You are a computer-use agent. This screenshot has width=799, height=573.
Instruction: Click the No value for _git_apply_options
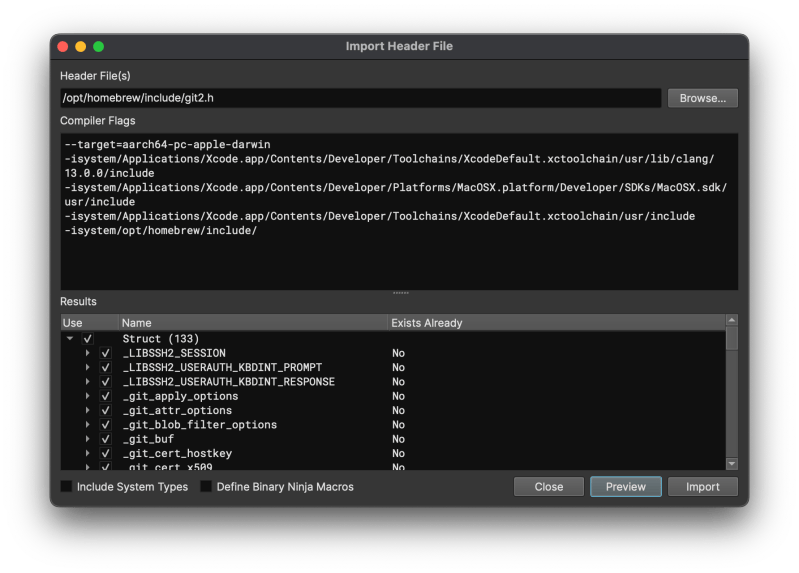click(x=398, y=396)
